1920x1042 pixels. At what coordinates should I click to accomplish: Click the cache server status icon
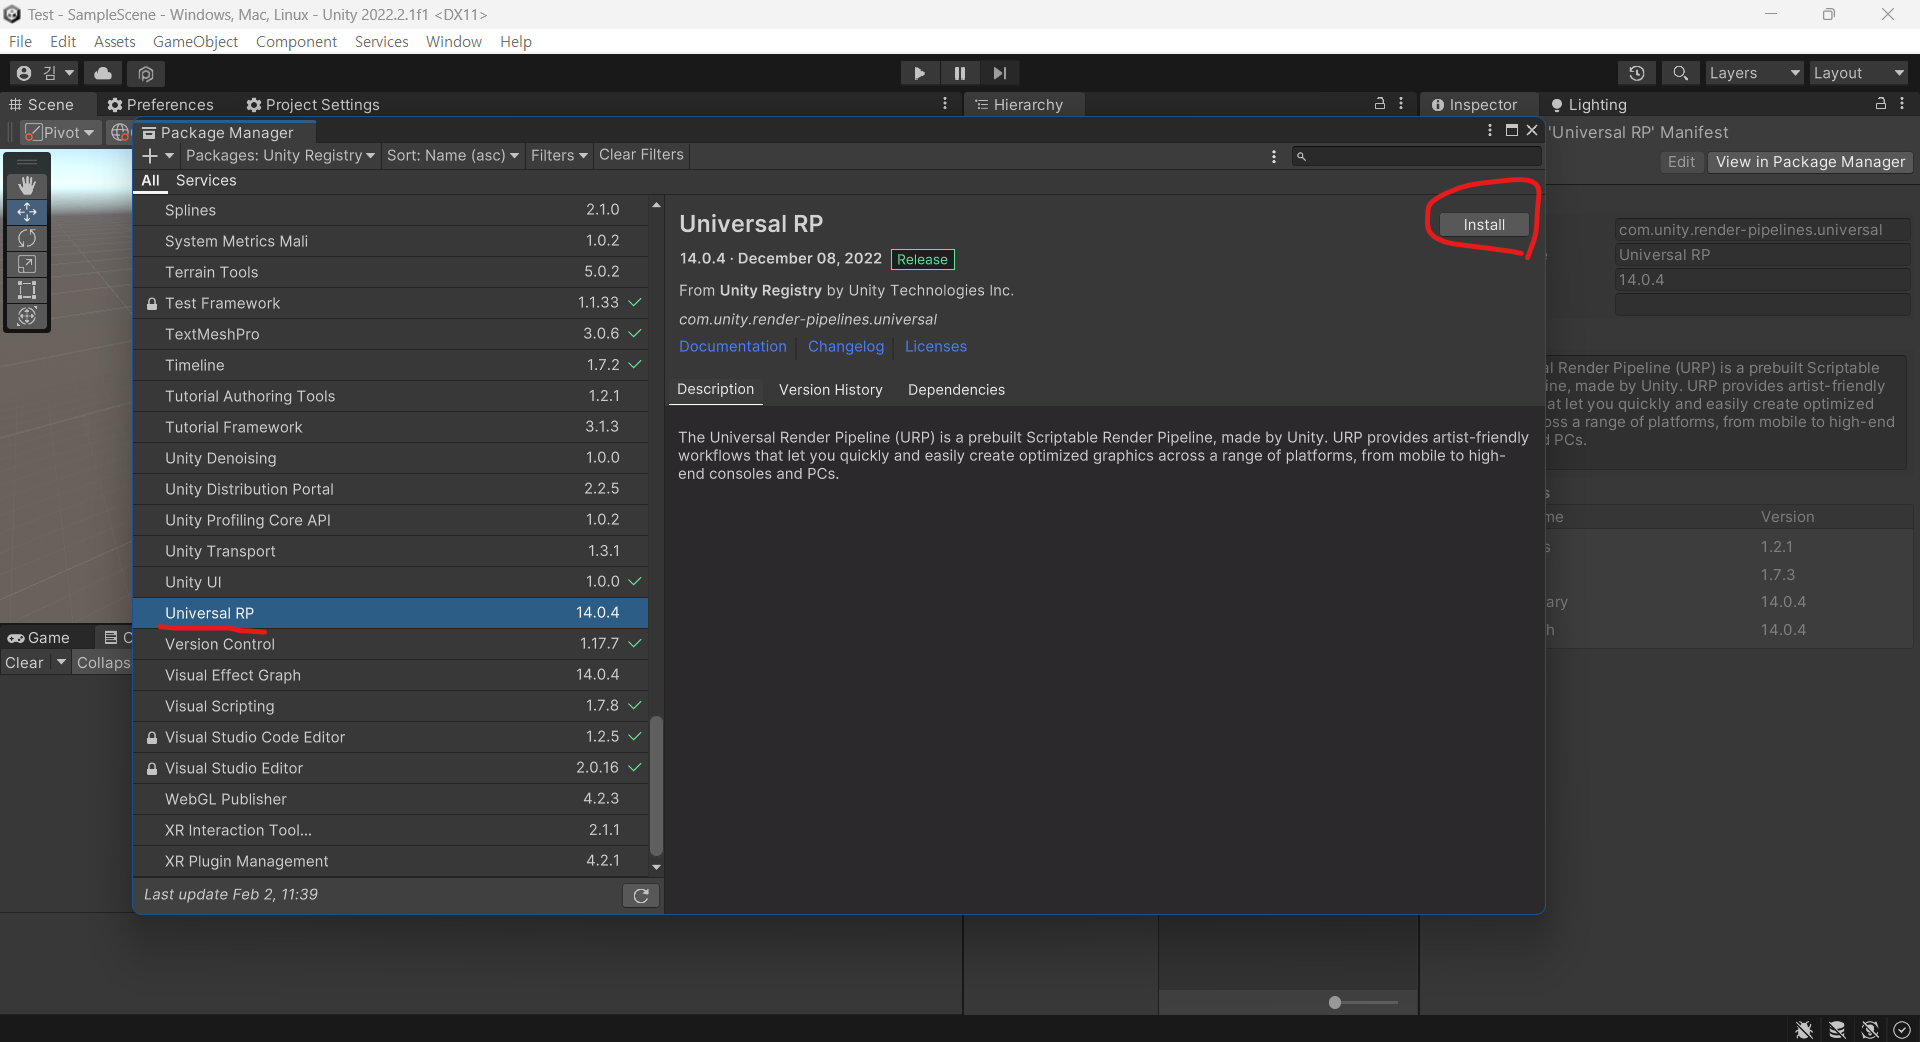pos(1837,1029)
